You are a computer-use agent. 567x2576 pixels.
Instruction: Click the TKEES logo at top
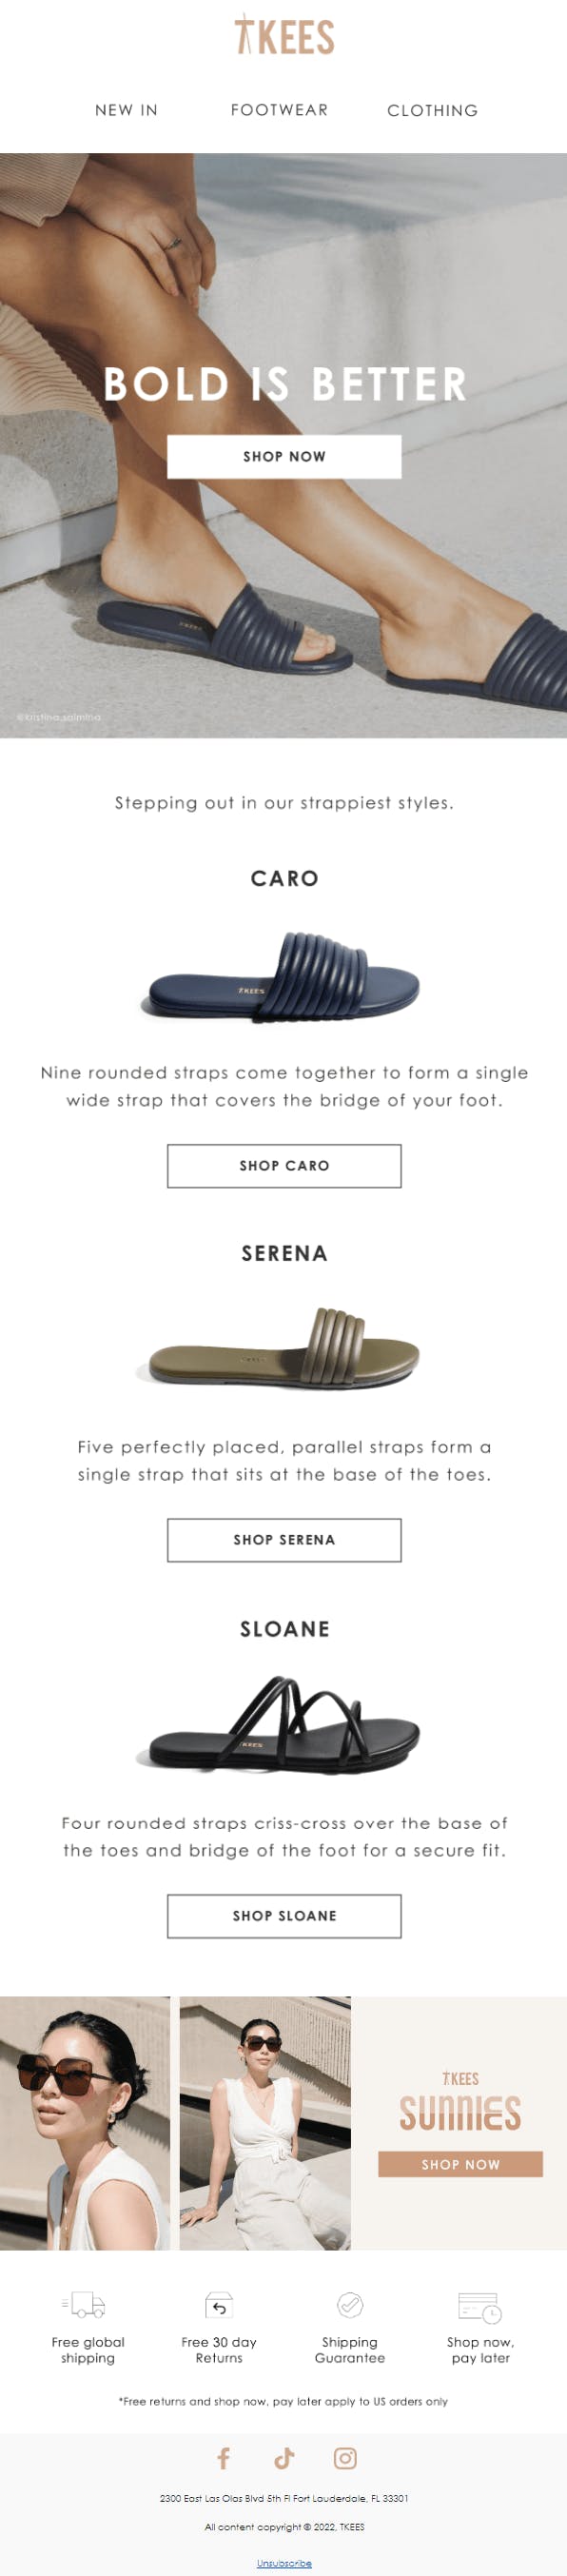tap(284, 36)
